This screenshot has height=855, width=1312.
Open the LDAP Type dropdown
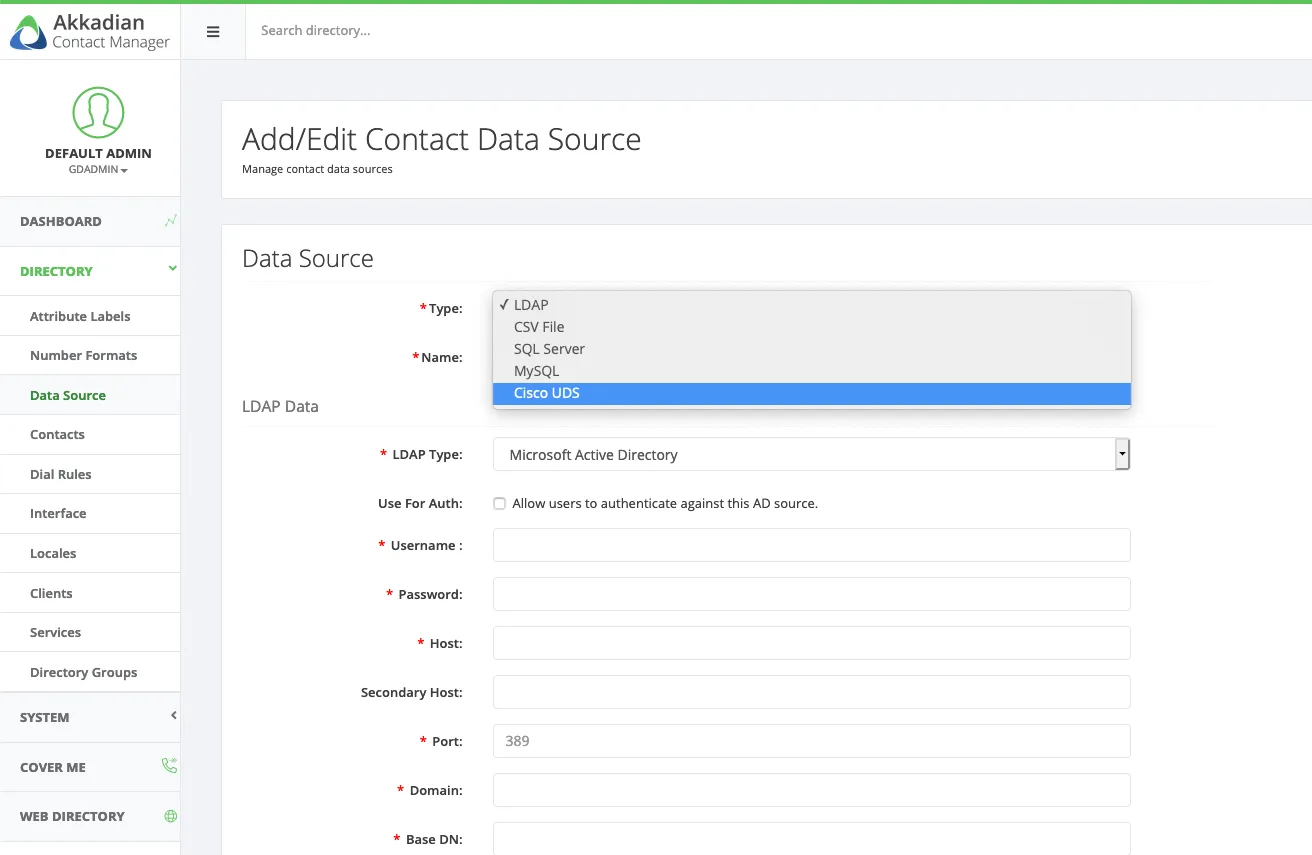point(811,454)
